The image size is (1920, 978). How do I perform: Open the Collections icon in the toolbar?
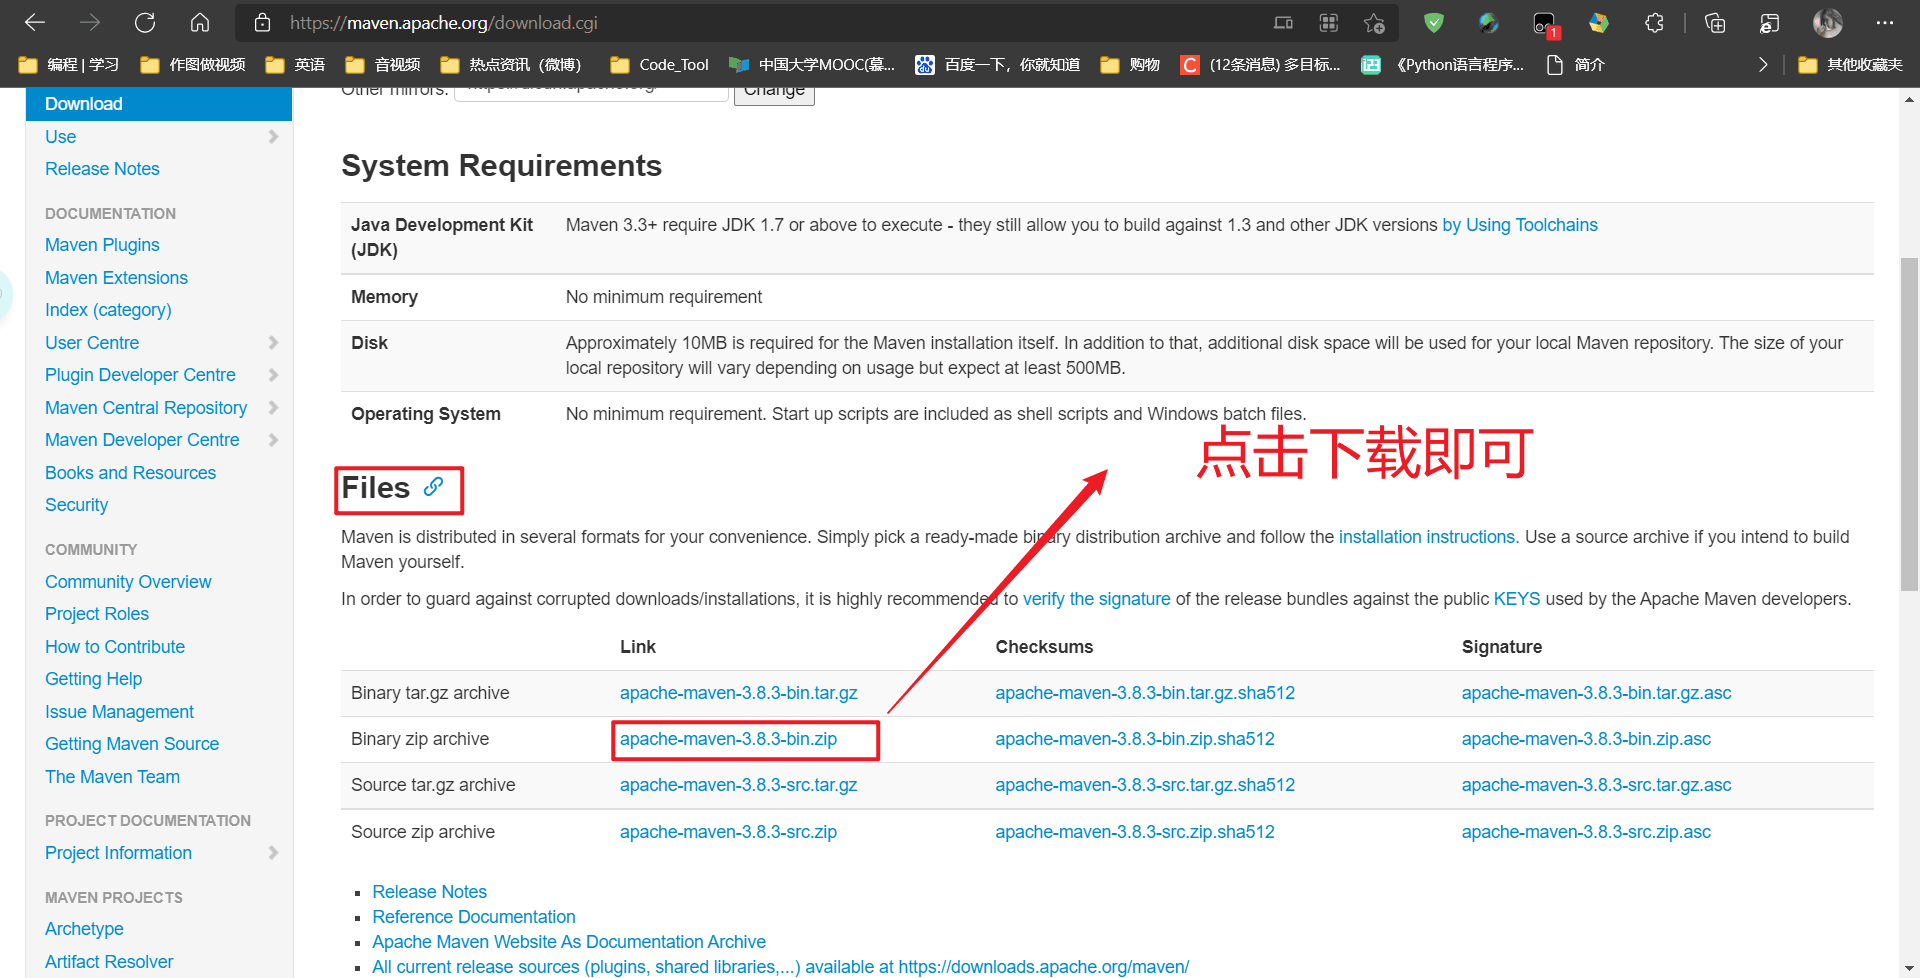point(1715,22)
